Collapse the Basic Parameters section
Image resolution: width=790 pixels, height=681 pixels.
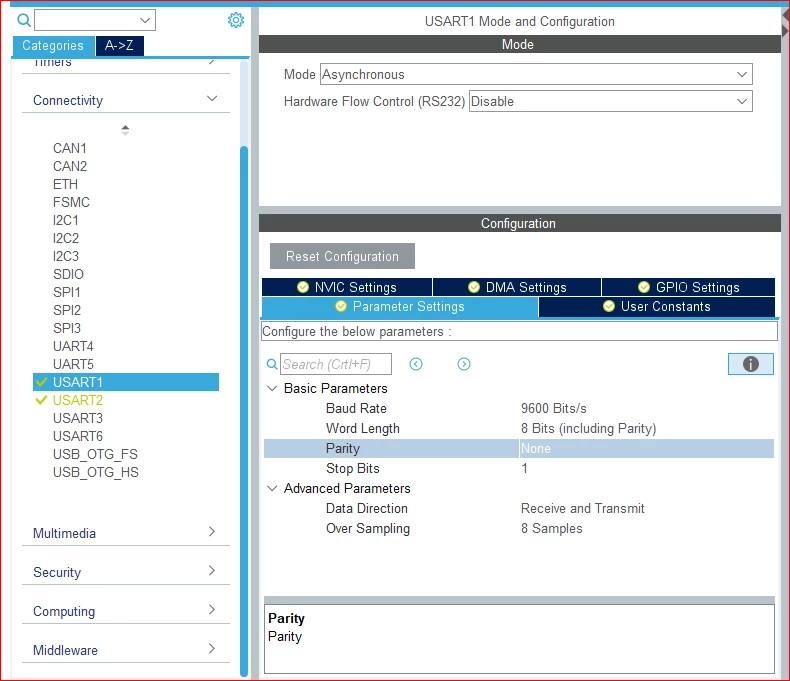(272, 388)
